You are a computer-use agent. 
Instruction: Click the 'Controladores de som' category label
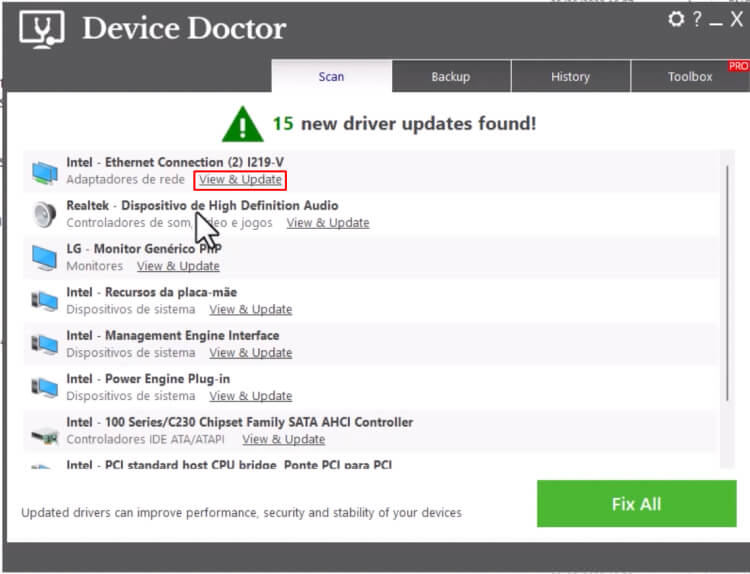(169, 223)
